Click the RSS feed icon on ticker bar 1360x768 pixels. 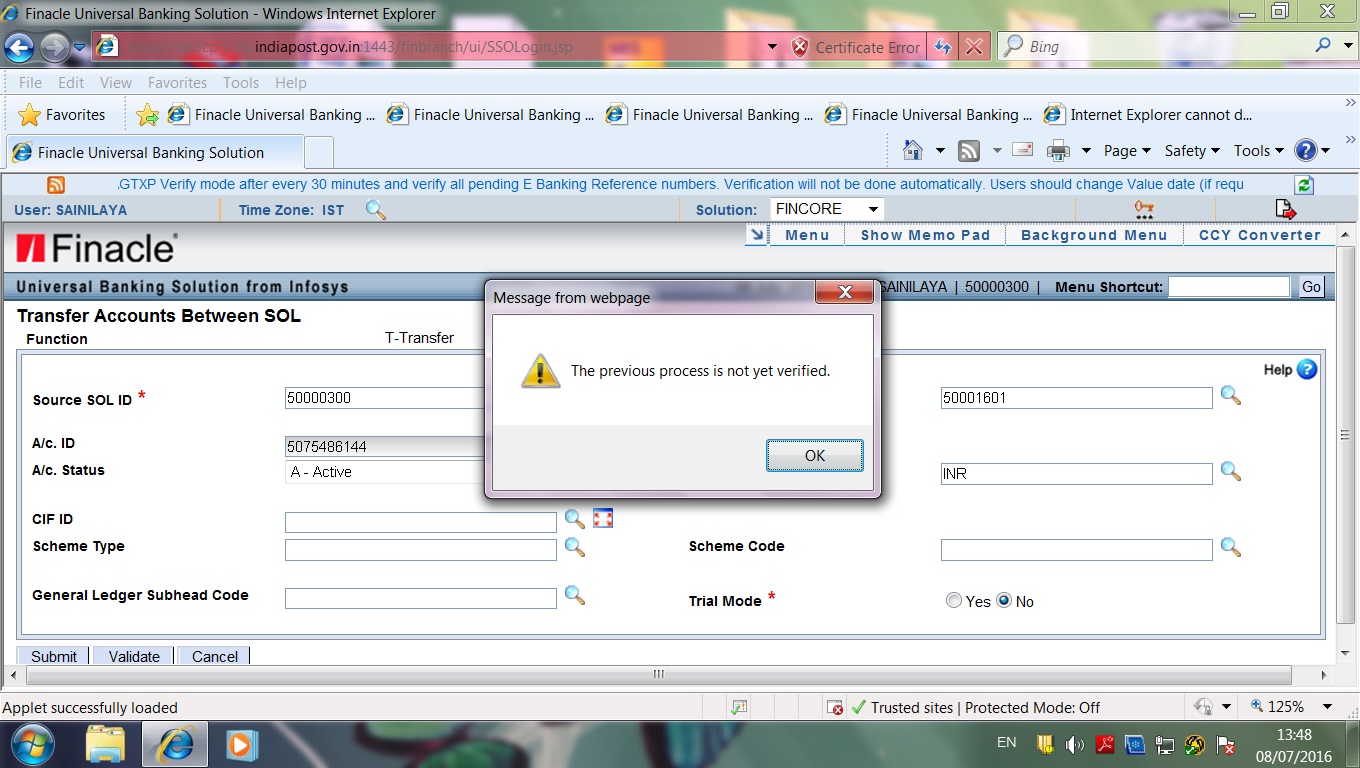(x=56, y=185)
